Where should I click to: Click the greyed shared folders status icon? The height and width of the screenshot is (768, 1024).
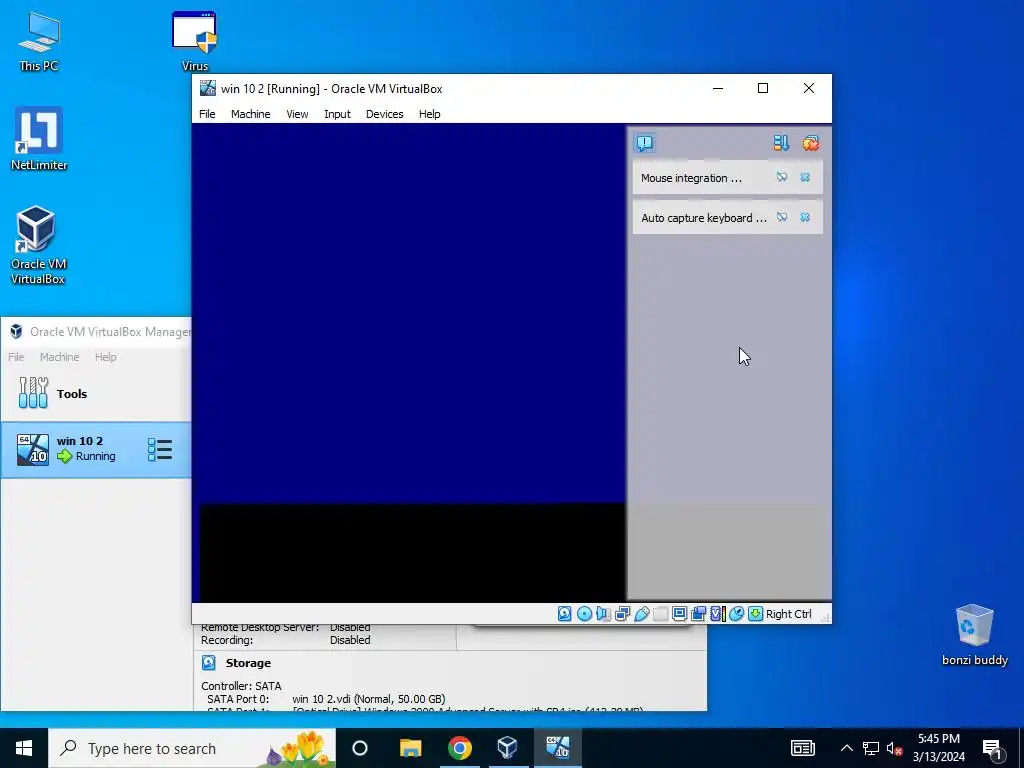tap(660, 614)
